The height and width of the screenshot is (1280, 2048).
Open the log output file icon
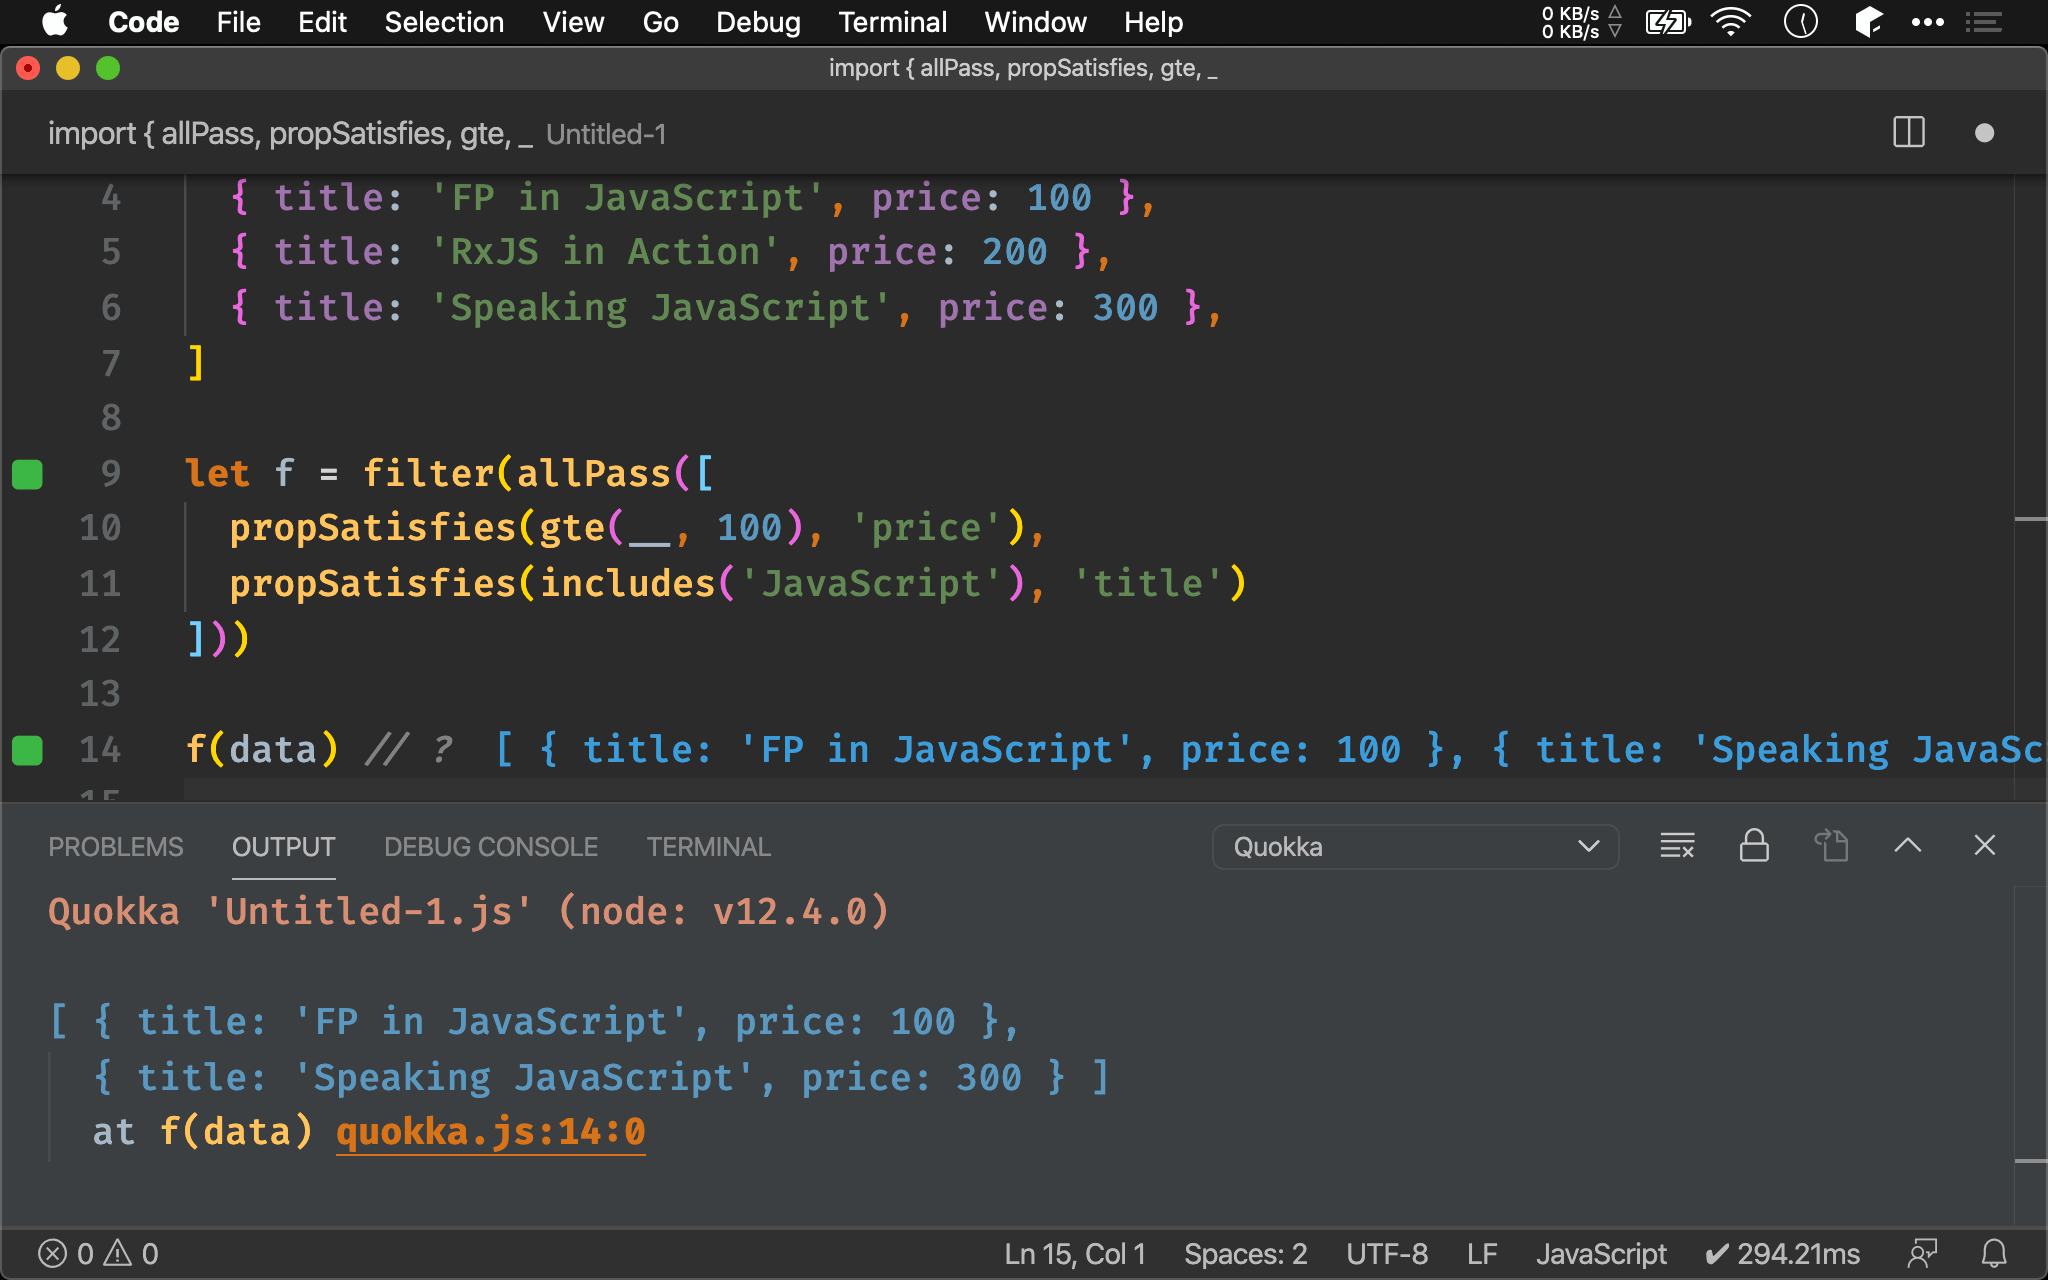(x=1831, y=846)
